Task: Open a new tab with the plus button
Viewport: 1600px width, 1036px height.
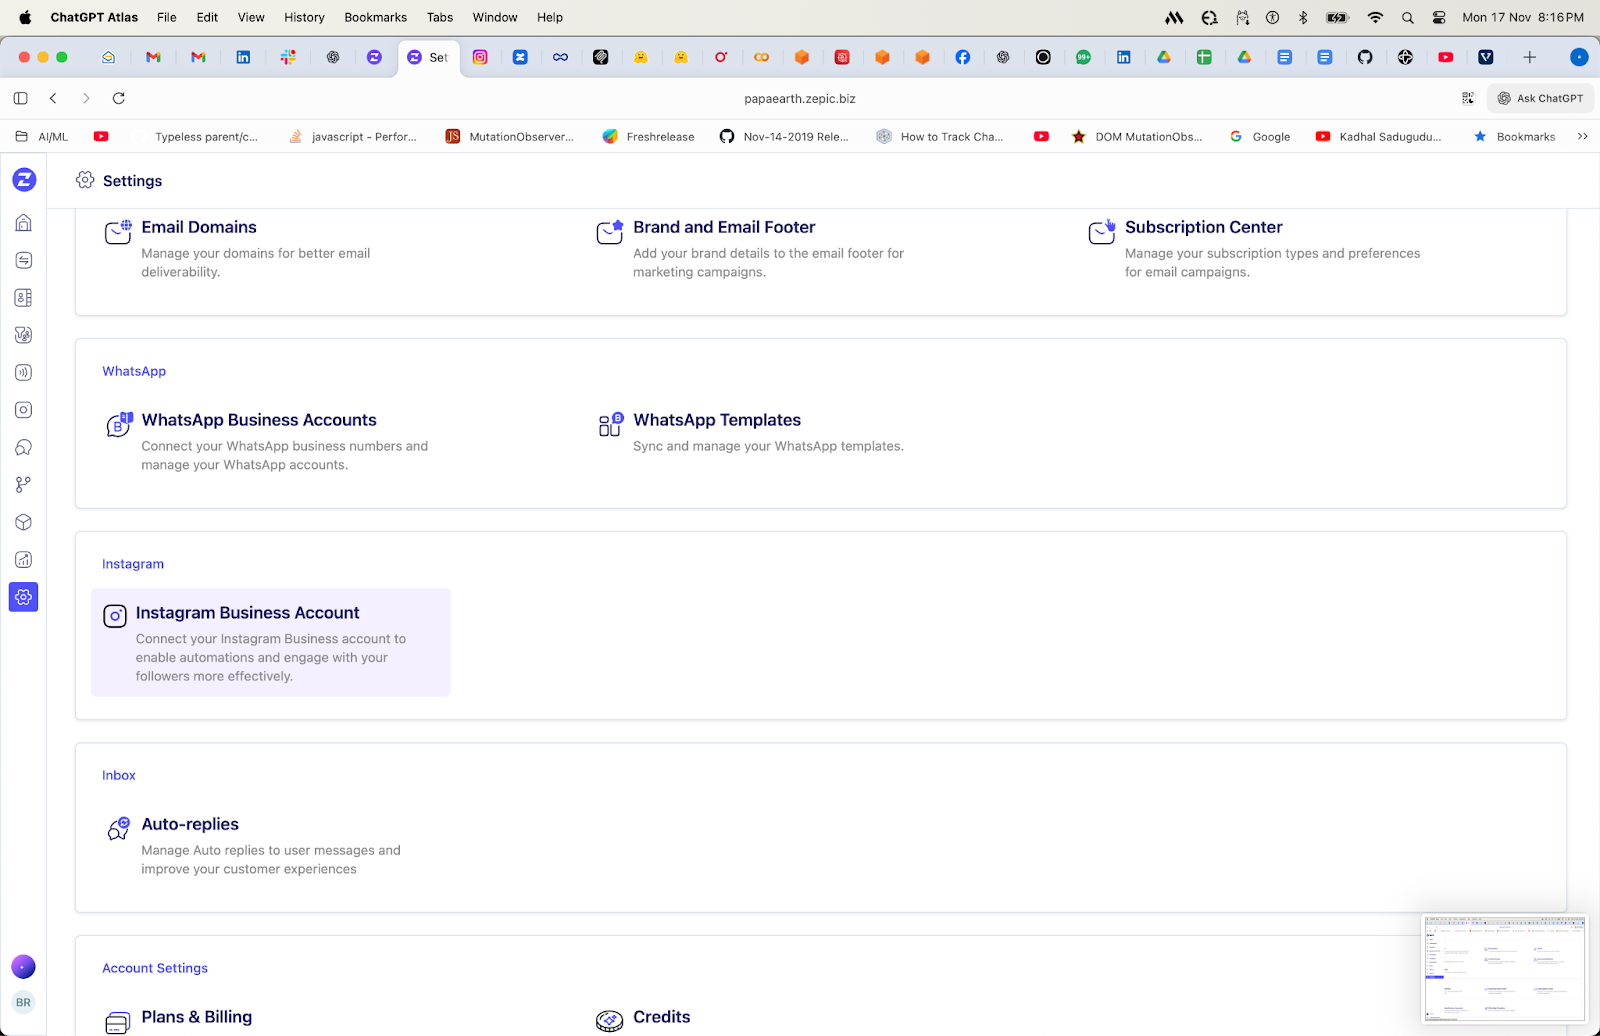Action: pos(1529,57)
